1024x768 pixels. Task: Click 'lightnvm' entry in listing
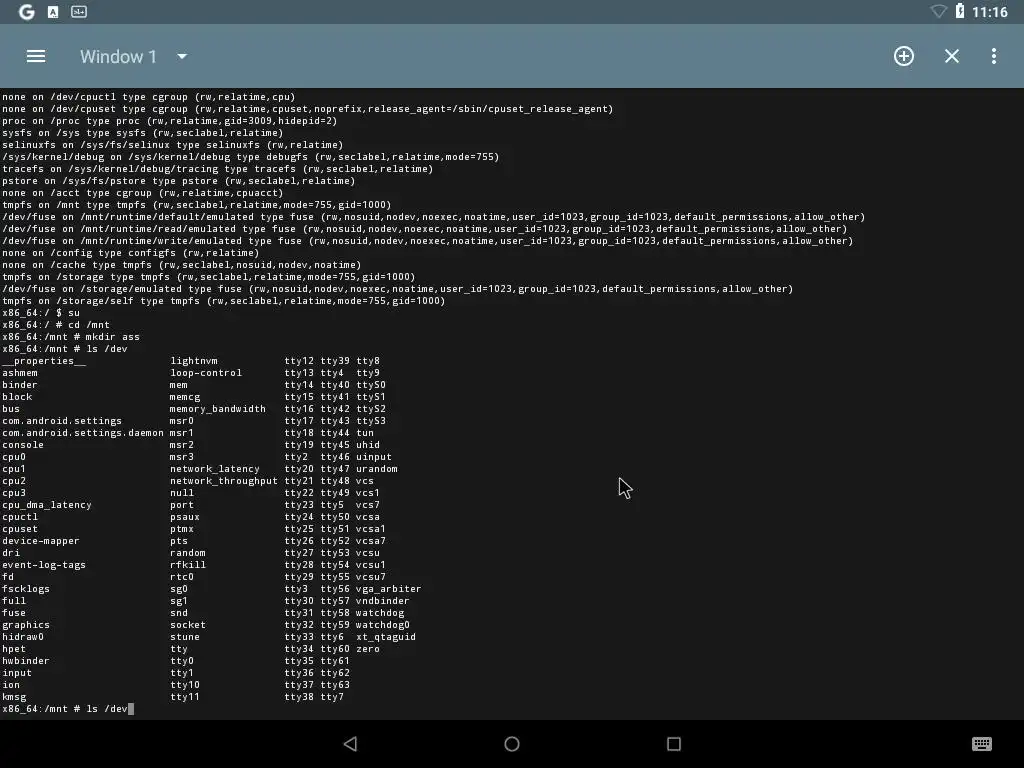194,361
